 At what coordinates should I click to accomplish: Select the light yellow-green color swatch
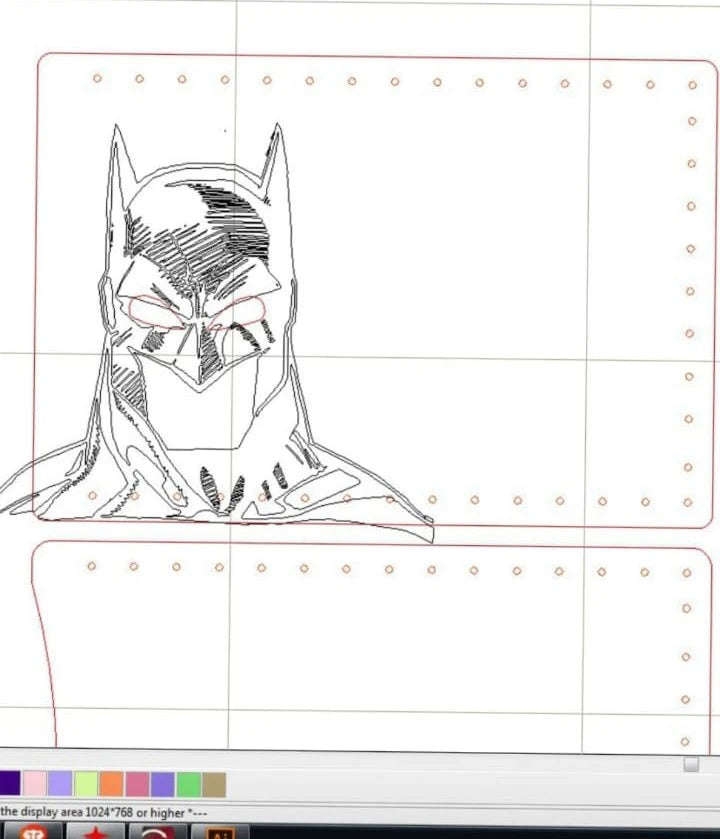click(x=86, y=784)
